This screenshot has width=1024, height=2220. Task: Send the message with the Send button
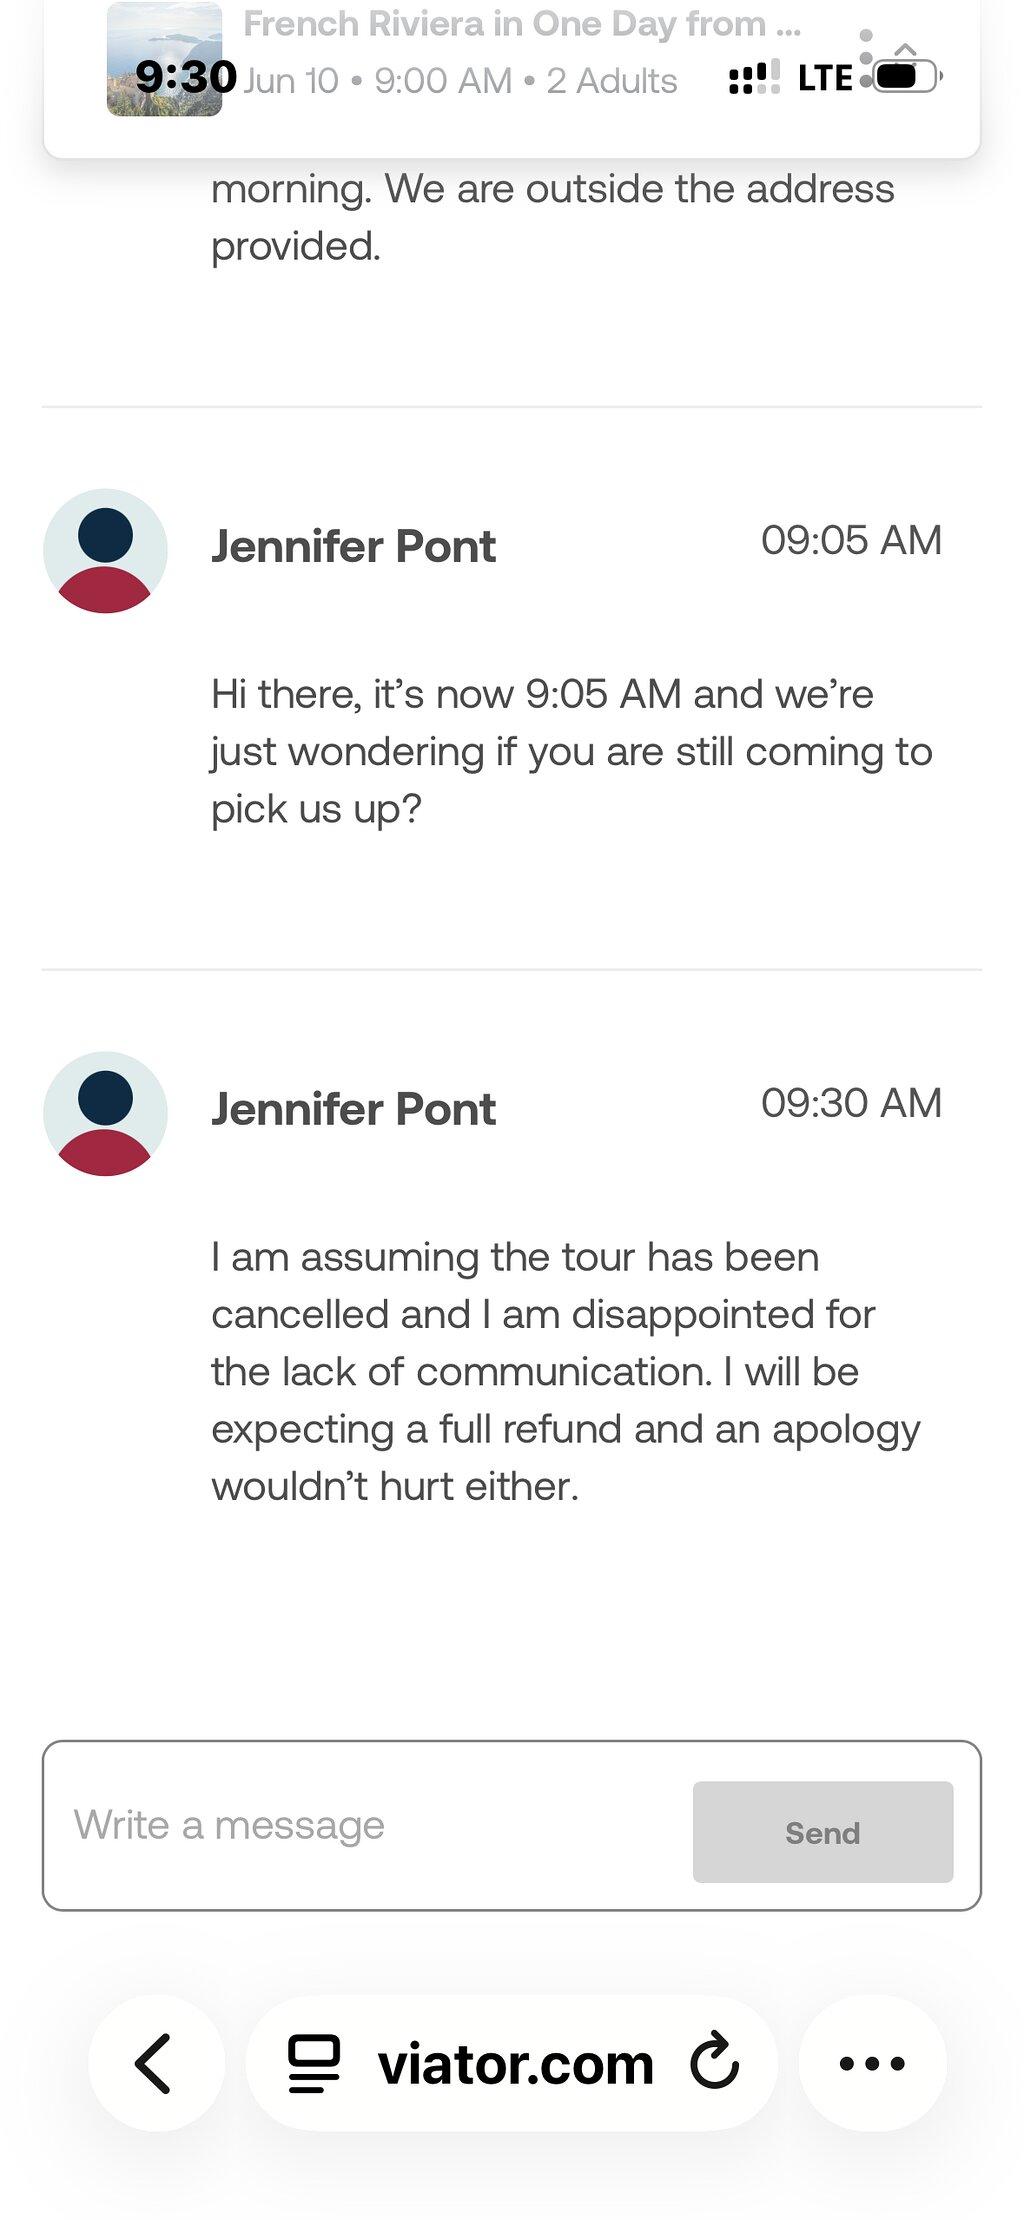(823, 1832)
